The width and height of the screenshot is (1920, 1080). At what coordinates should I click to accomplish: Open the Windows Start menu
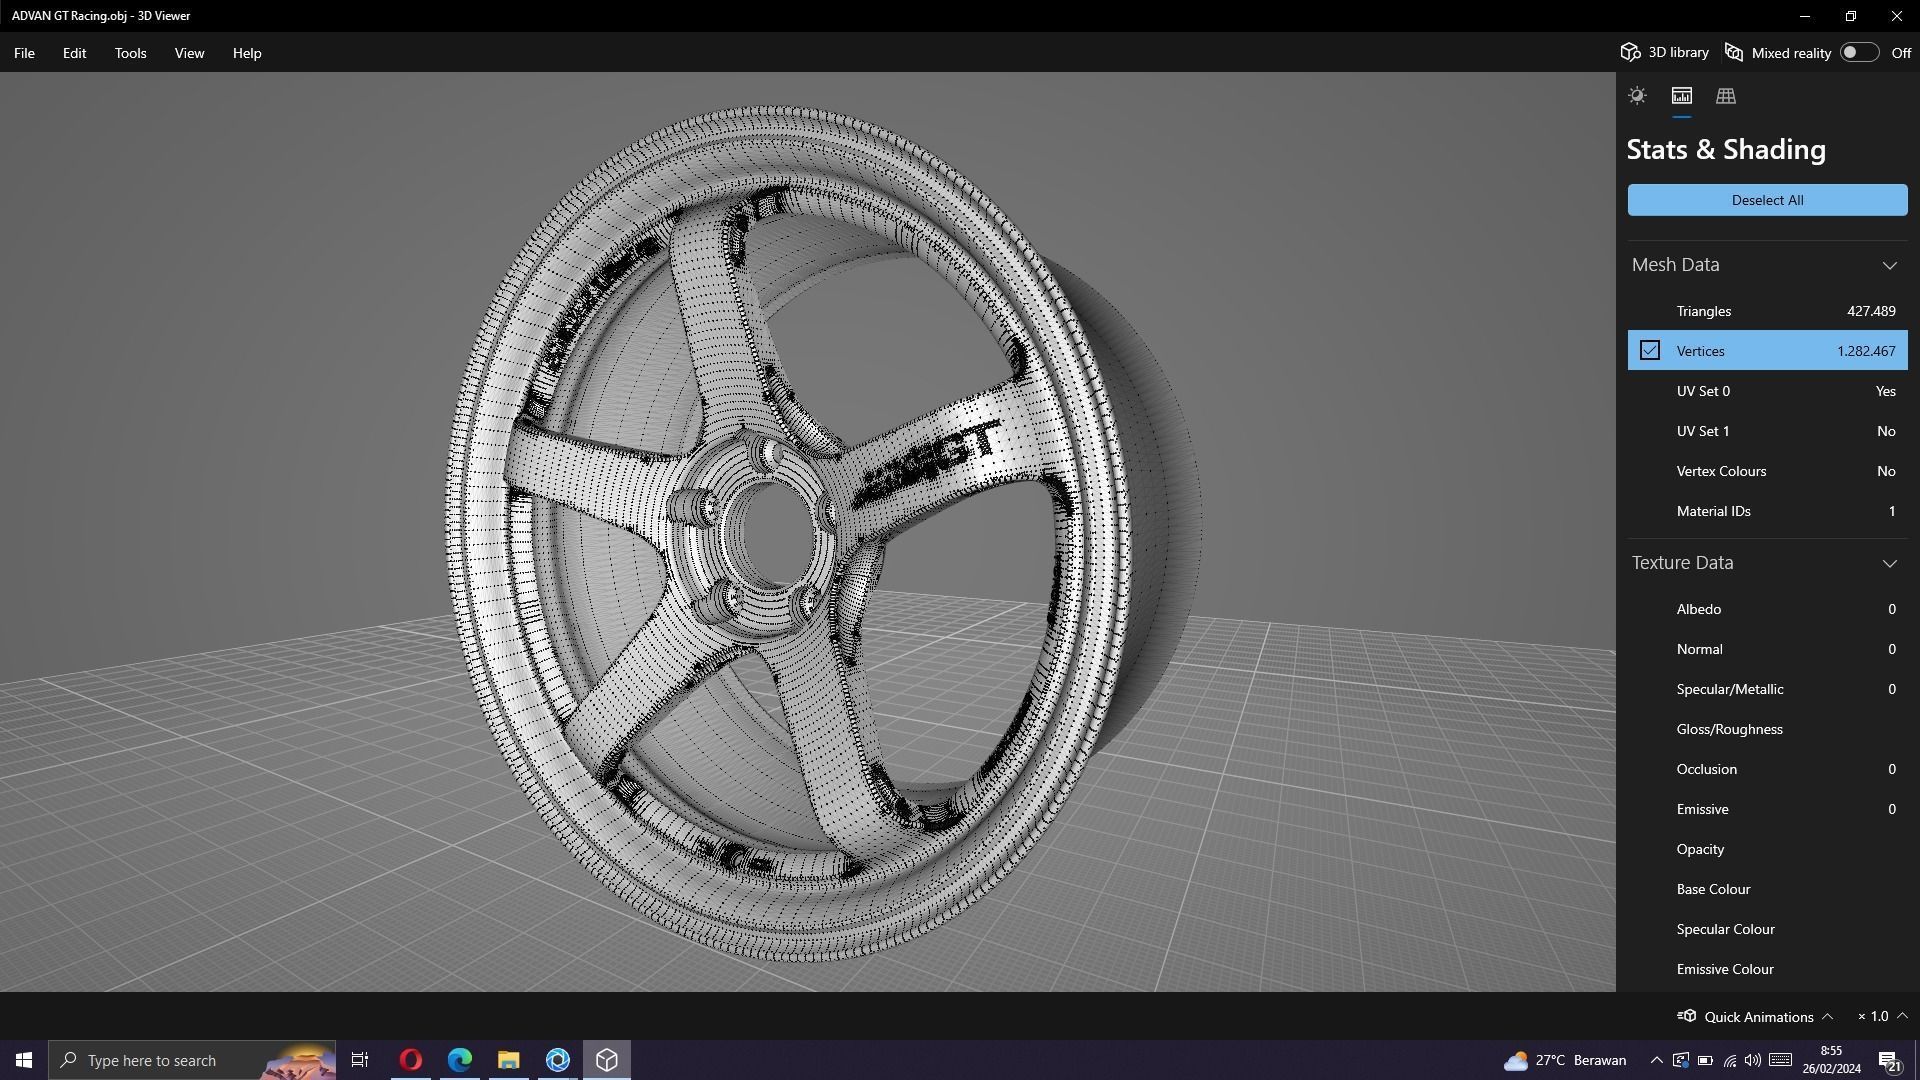[x=24, y=1060]
